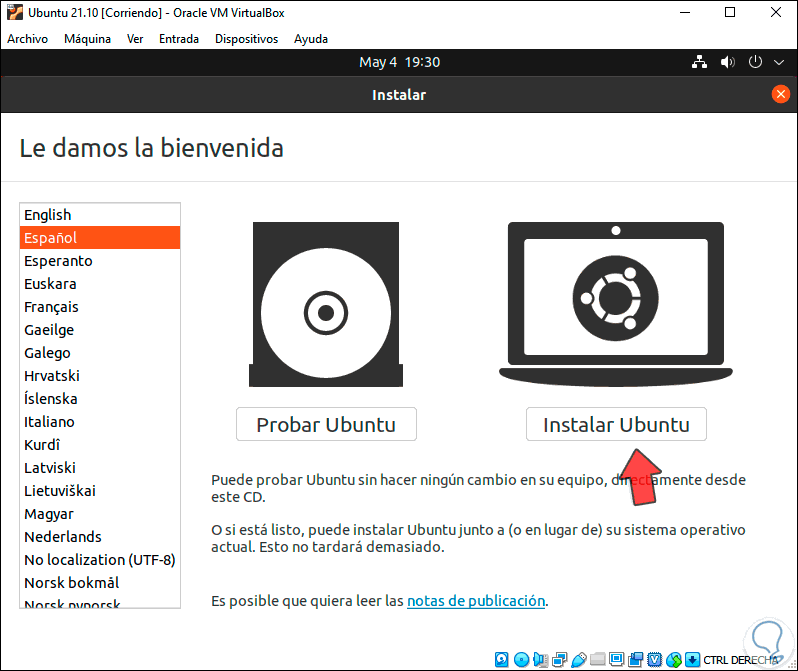Select Galego in the language list
Screen dimensions: 798x671
point(100,353)
